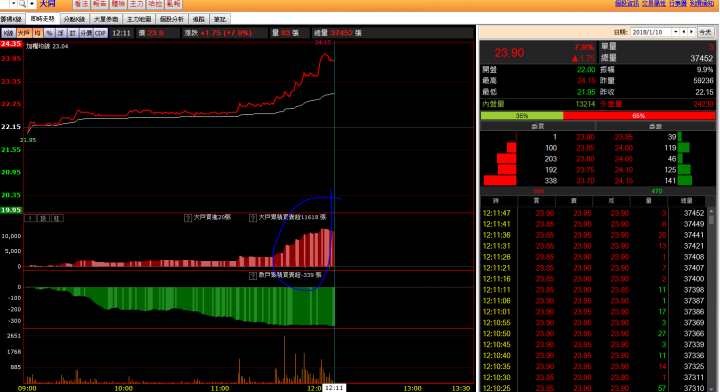Go to next date with right arrow

coord(691,32)
